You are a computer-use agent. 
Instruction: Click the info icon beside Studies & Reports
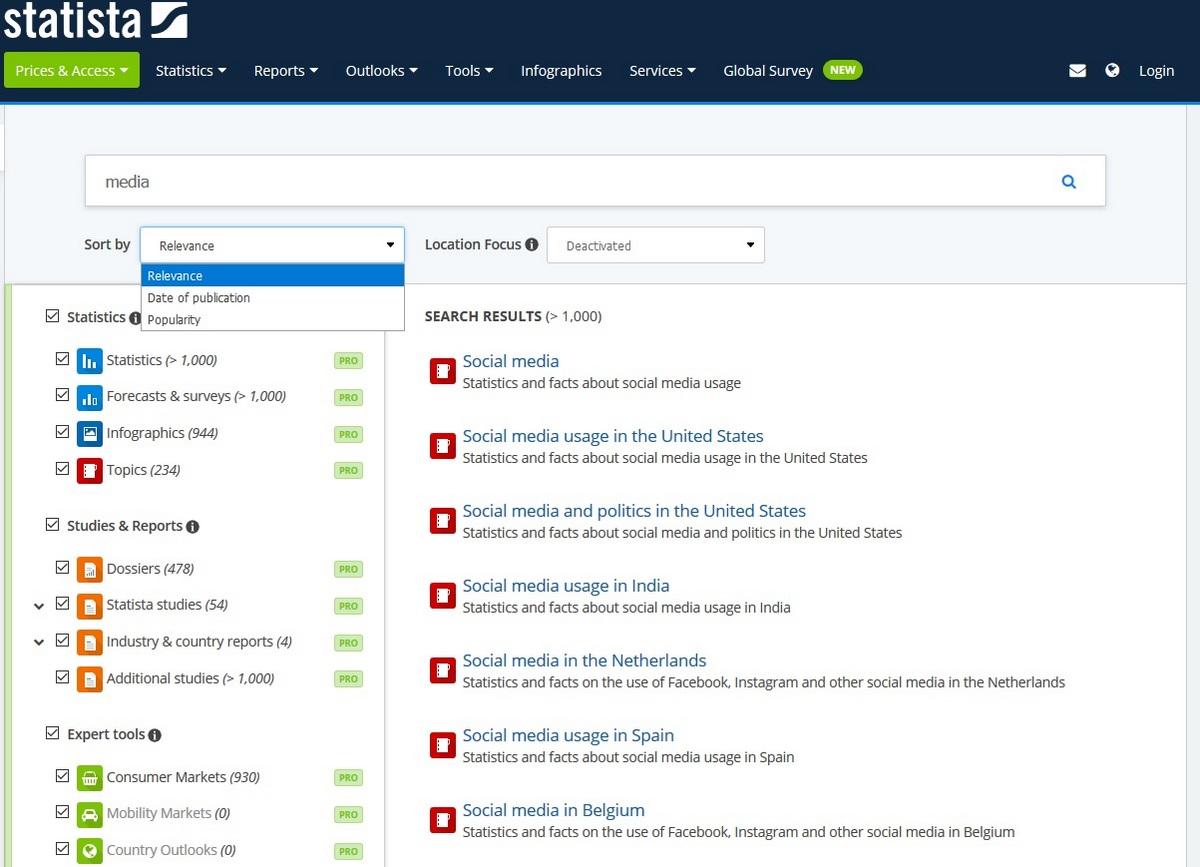(x=192, y=527)
